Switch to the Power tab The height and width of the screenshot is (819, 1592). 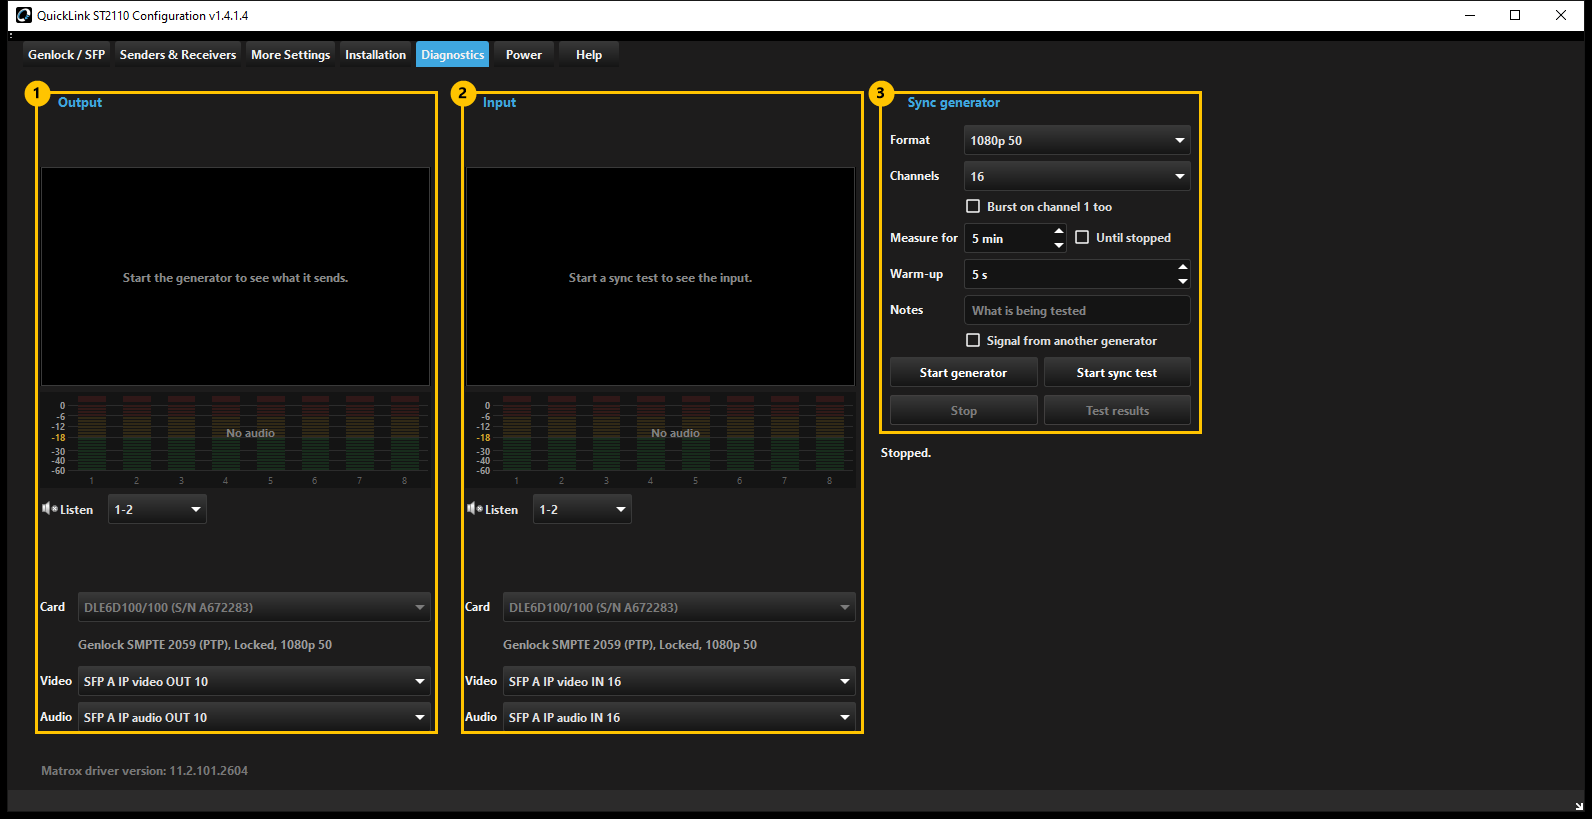coord(524,55)
